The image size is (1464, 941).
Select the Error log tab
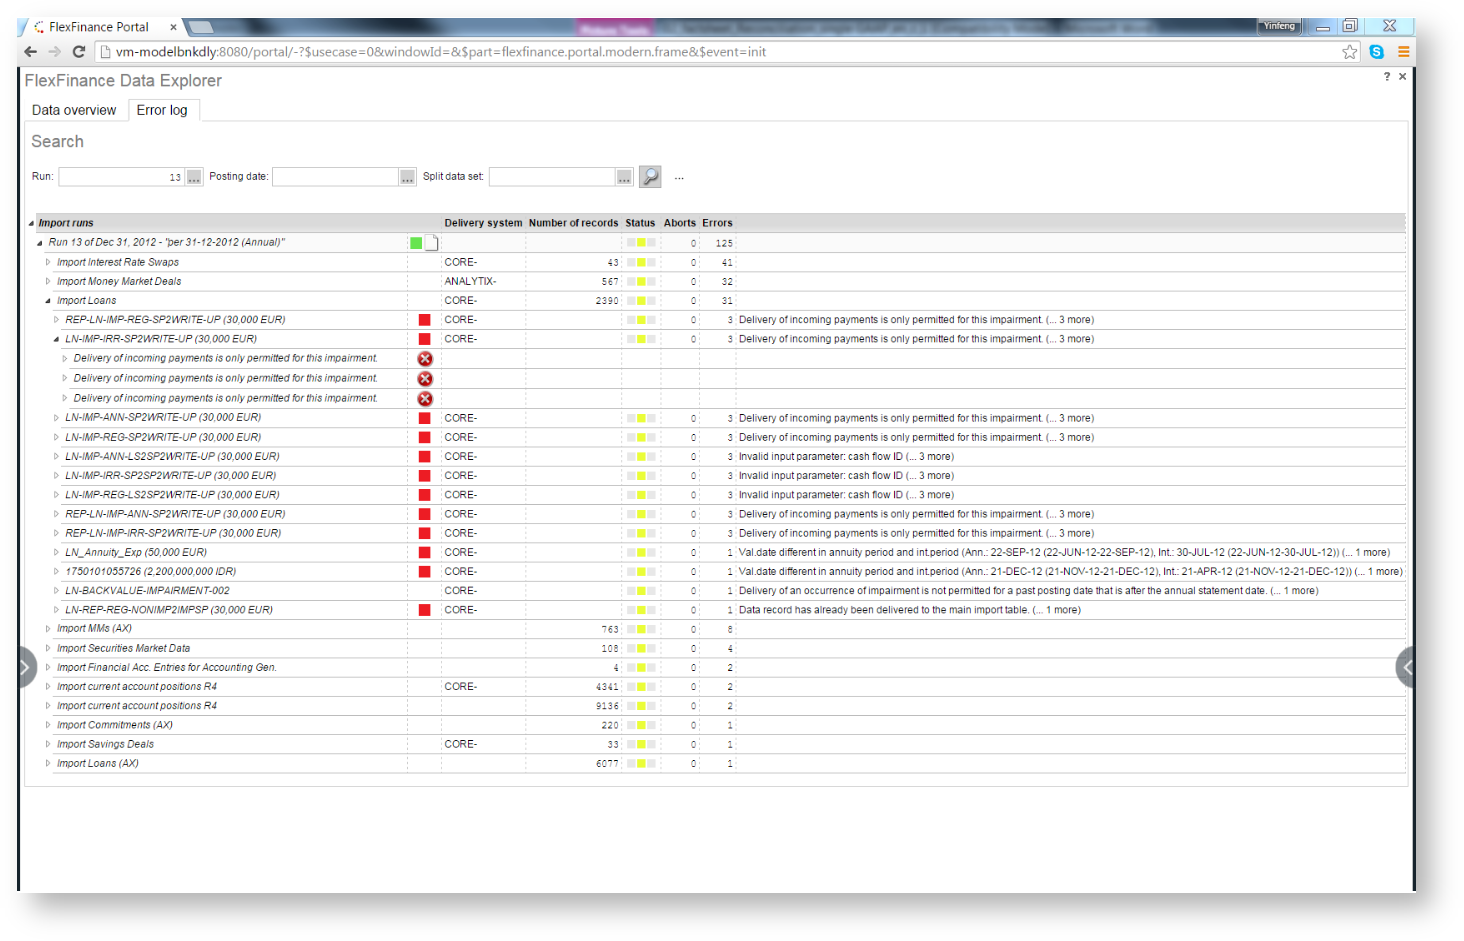click(x=162, y=110)
